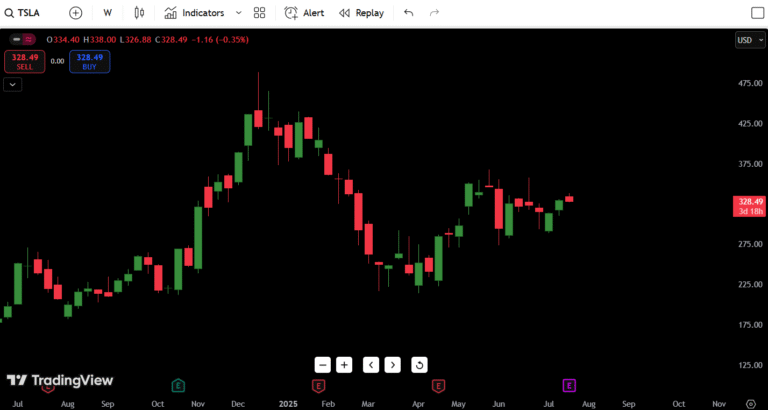This screenshot has height=410, width=768.
Task: Click the Mar label on the time axis
Action: 368,404
